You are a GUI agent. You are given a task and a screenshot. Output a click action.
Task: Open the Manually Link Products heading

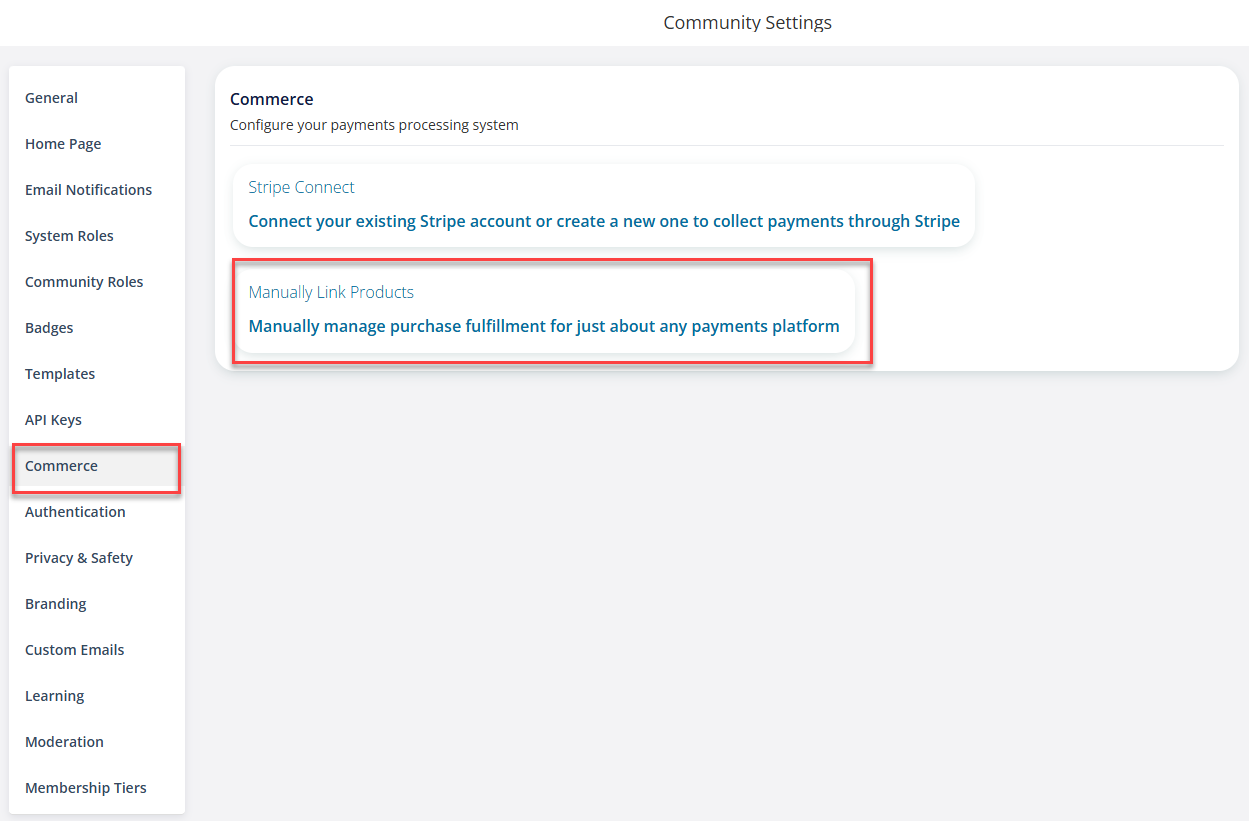pyautogui.click(x=331, y=292)
